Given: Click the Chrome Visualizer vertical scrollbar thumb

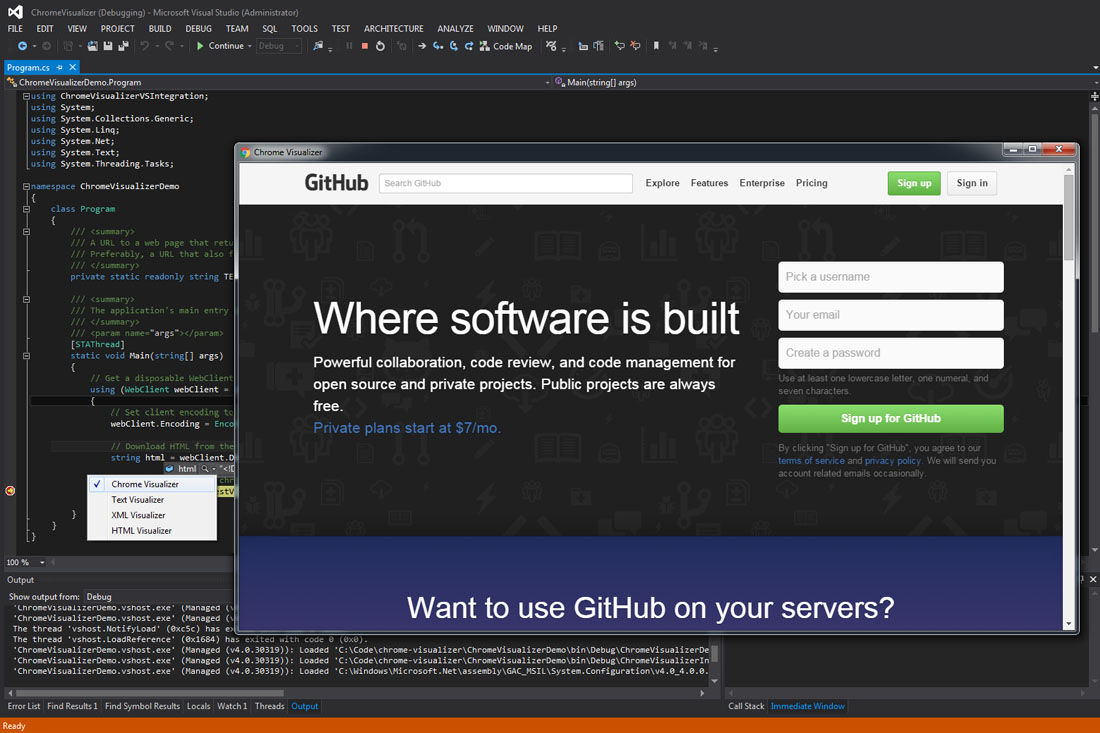Looking at the screenshot, I should (1068, 217).
